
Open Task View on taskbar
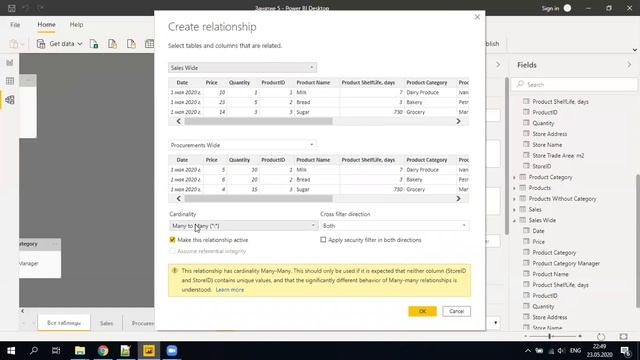56,351
